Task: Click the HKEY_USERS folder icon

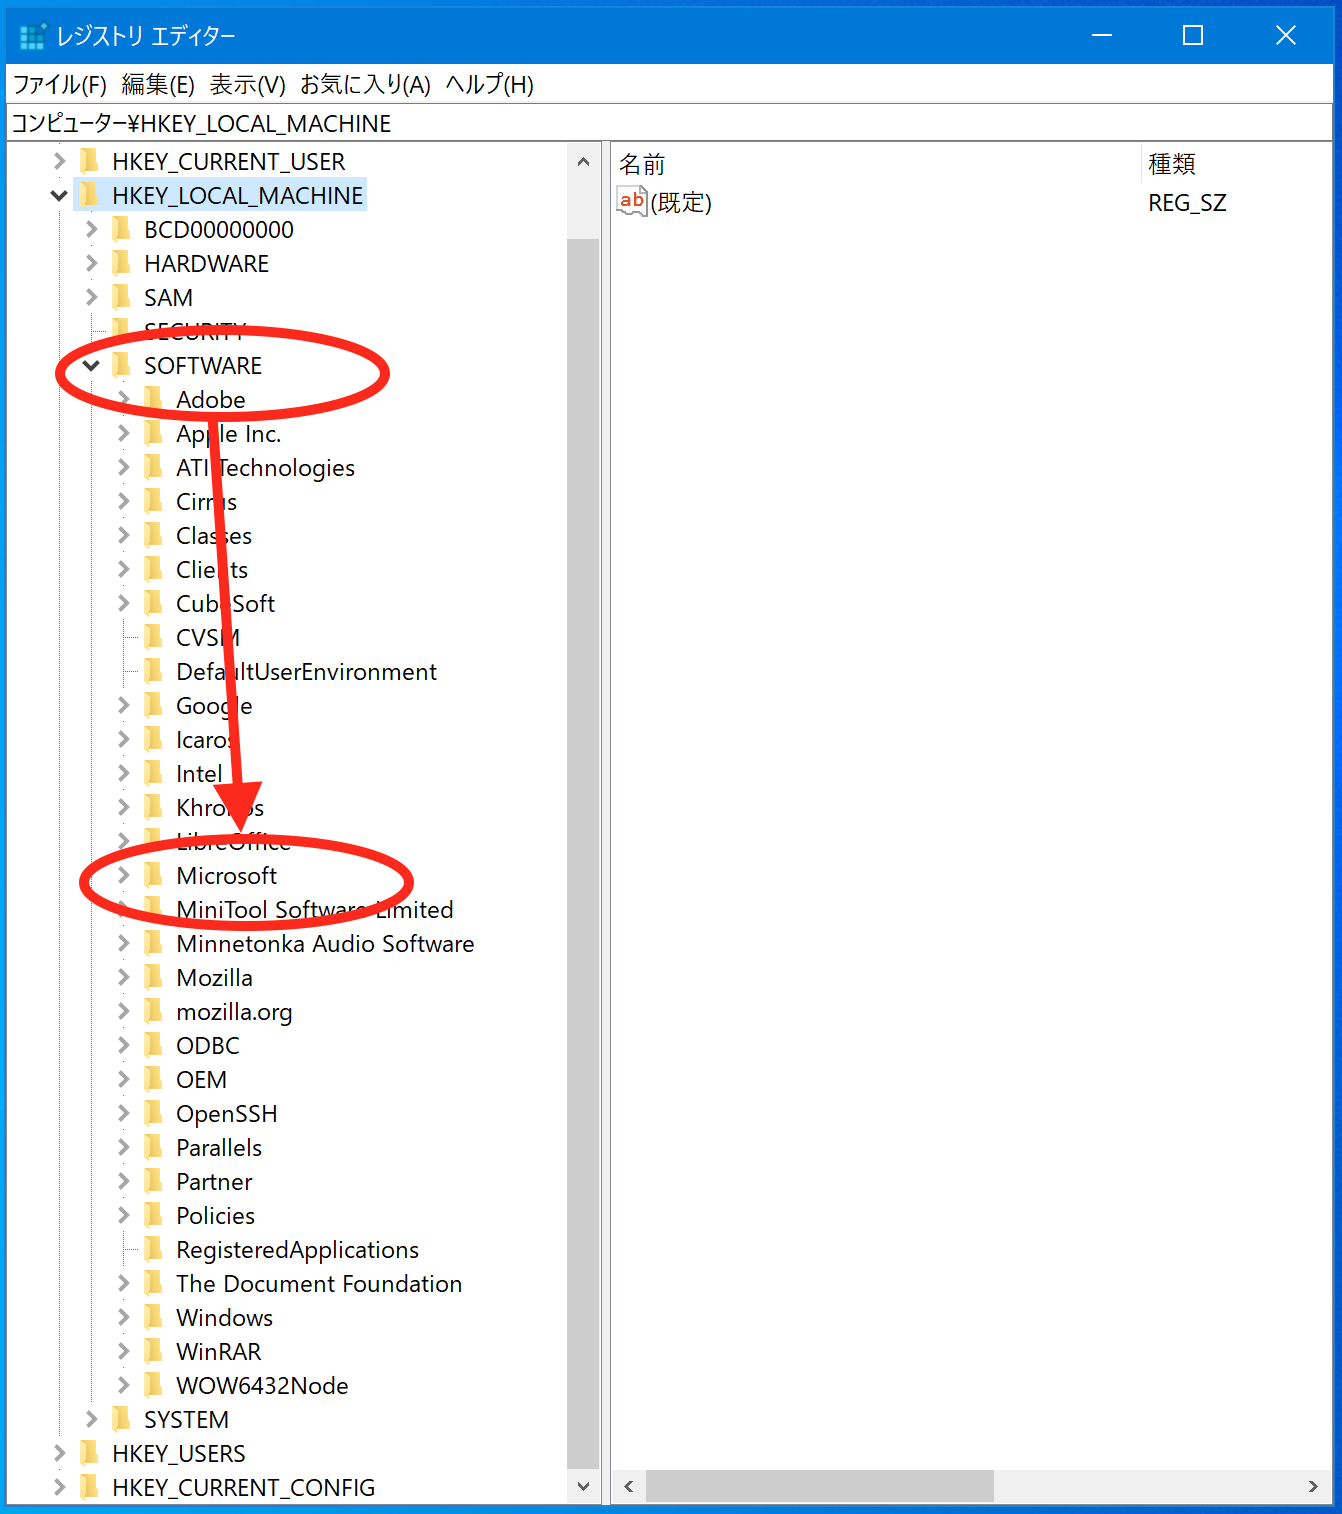Action: (x=89, y=1453)
